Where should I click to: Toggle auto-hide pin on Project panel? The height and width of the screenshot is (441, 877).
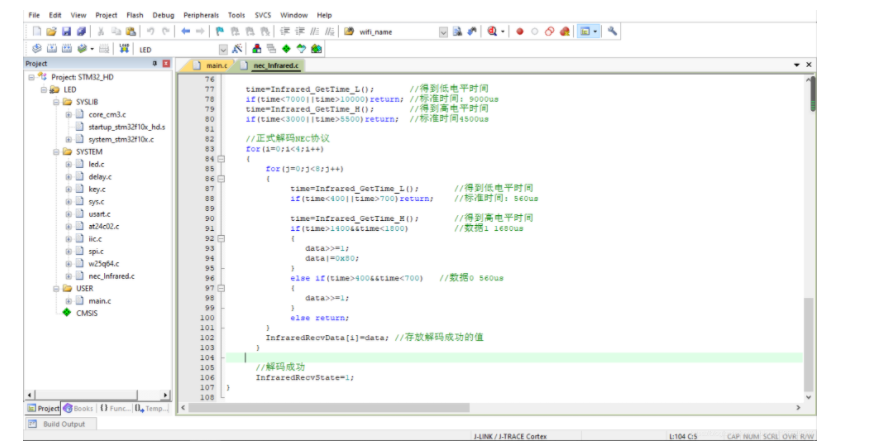(x=155, y=64)
